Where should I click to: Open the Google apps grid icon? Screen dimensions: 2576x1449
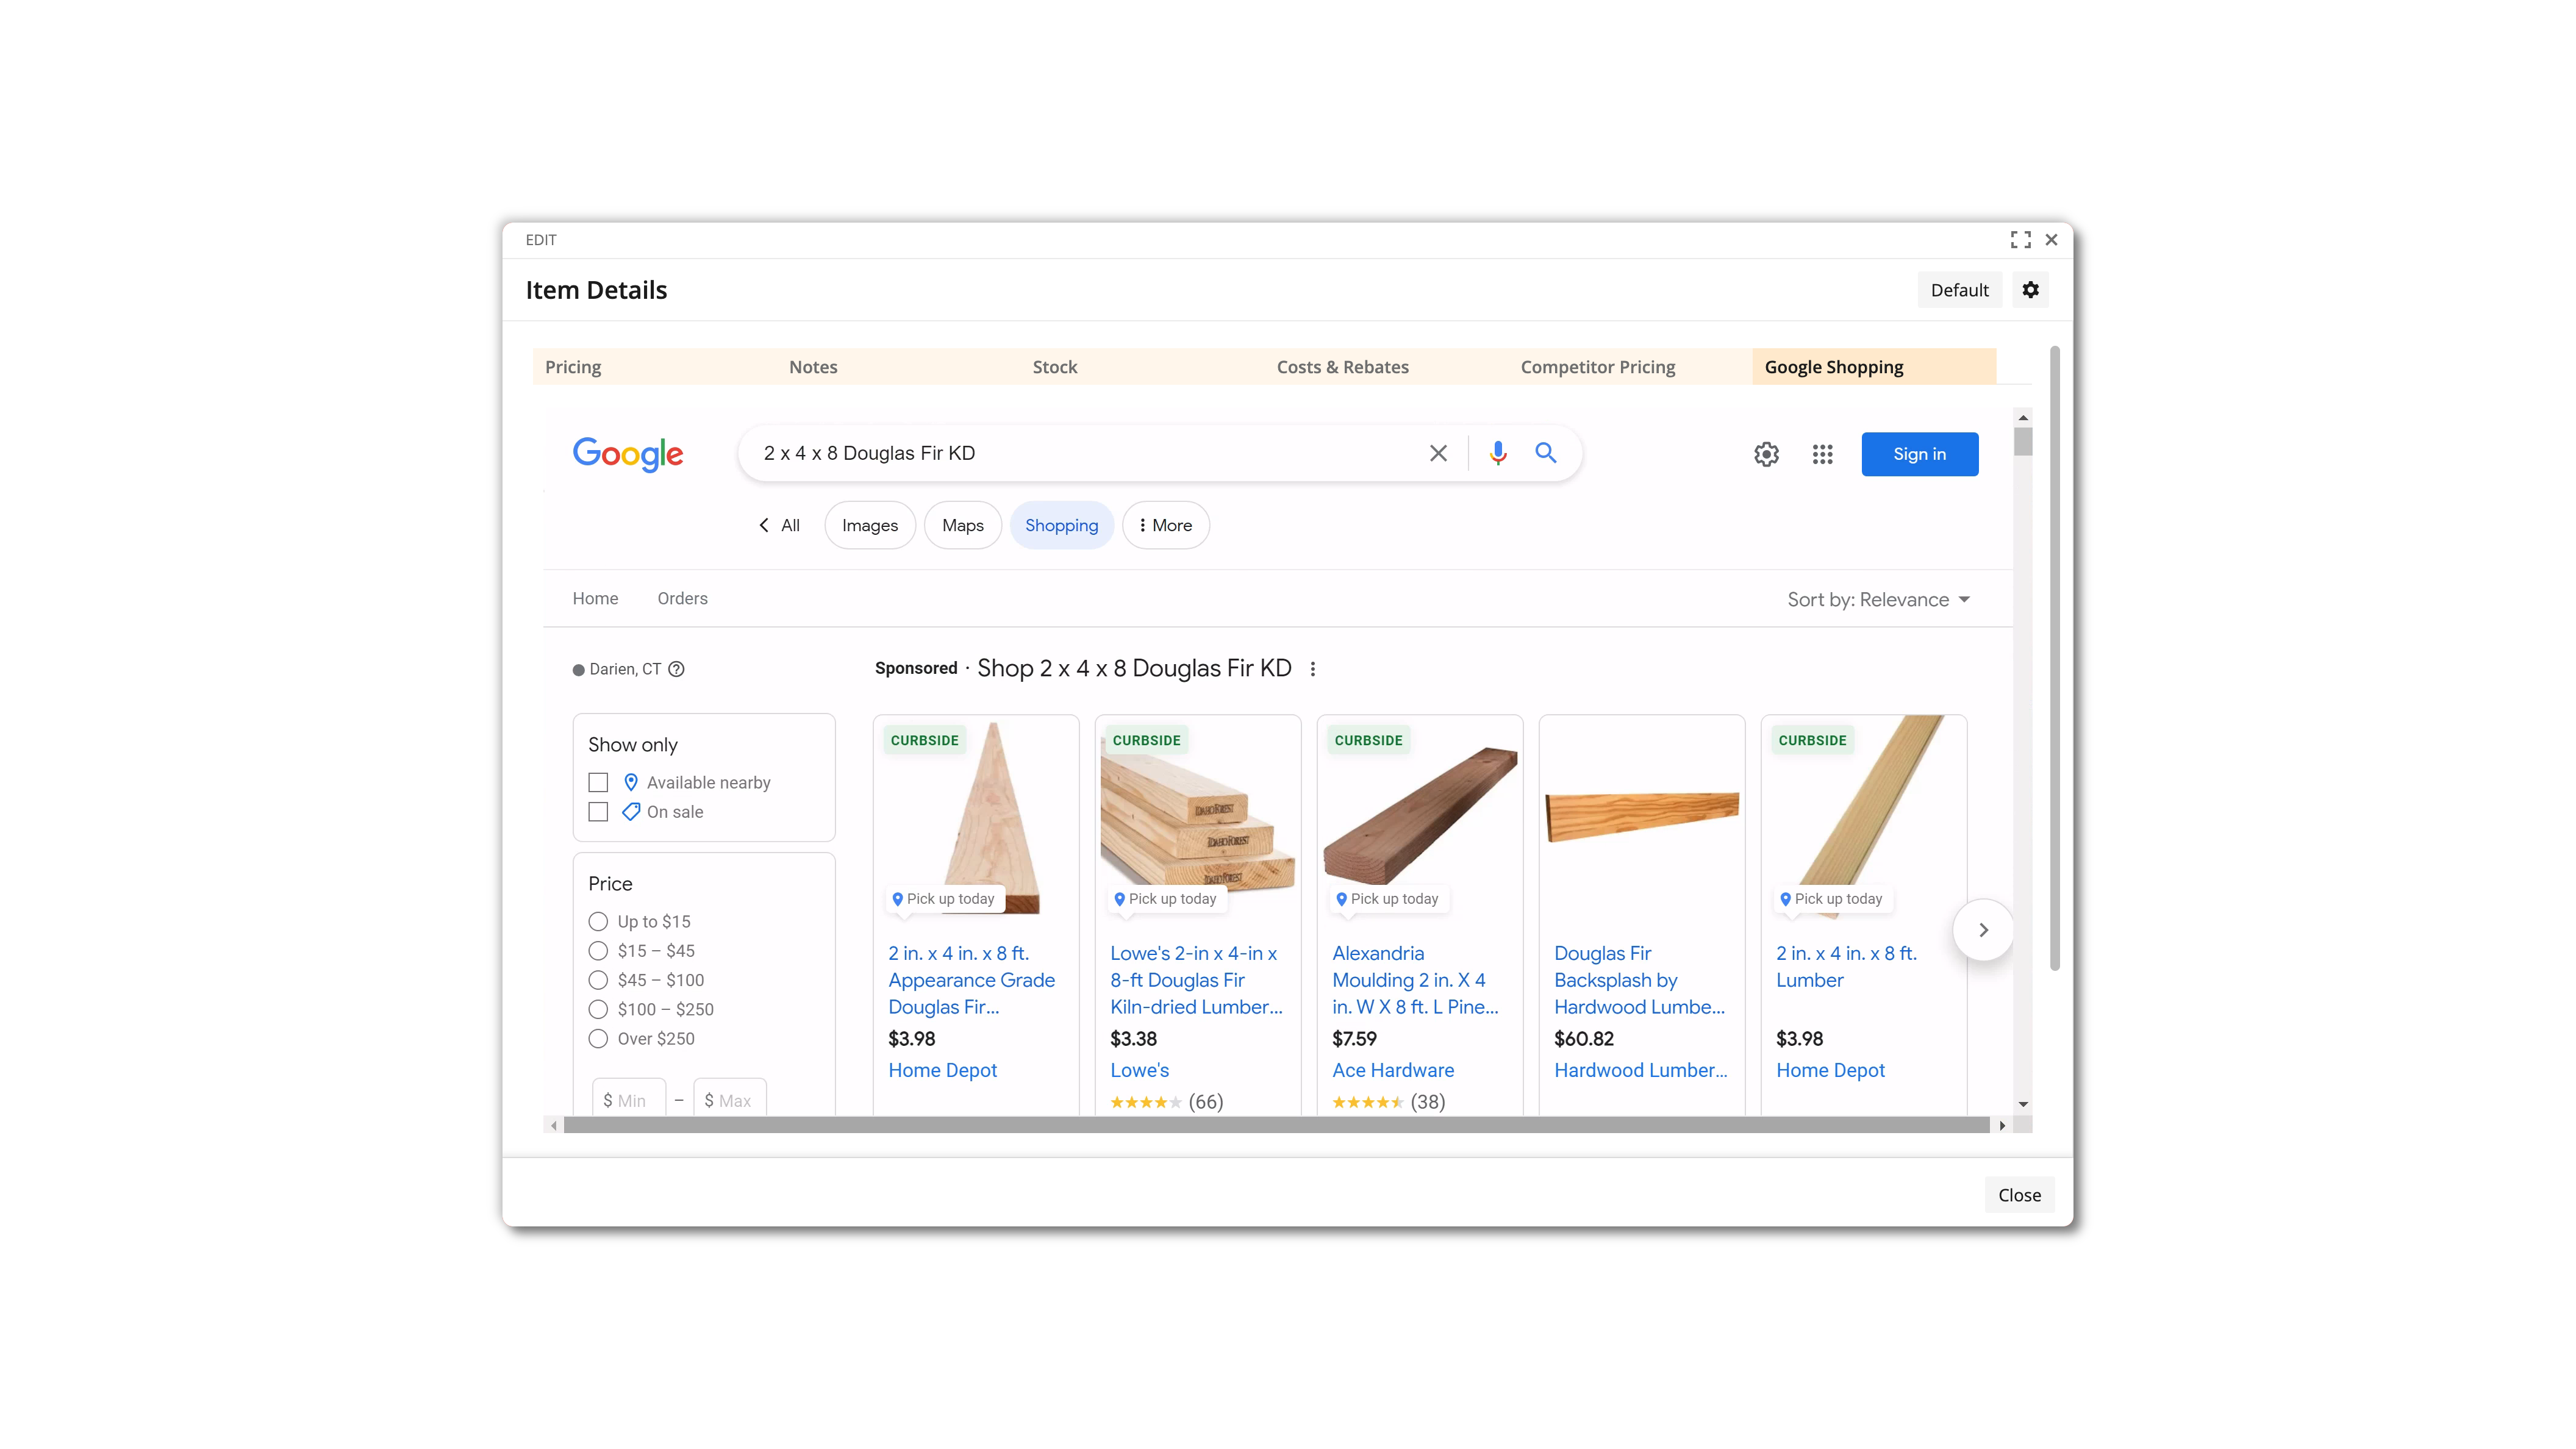1822,454
